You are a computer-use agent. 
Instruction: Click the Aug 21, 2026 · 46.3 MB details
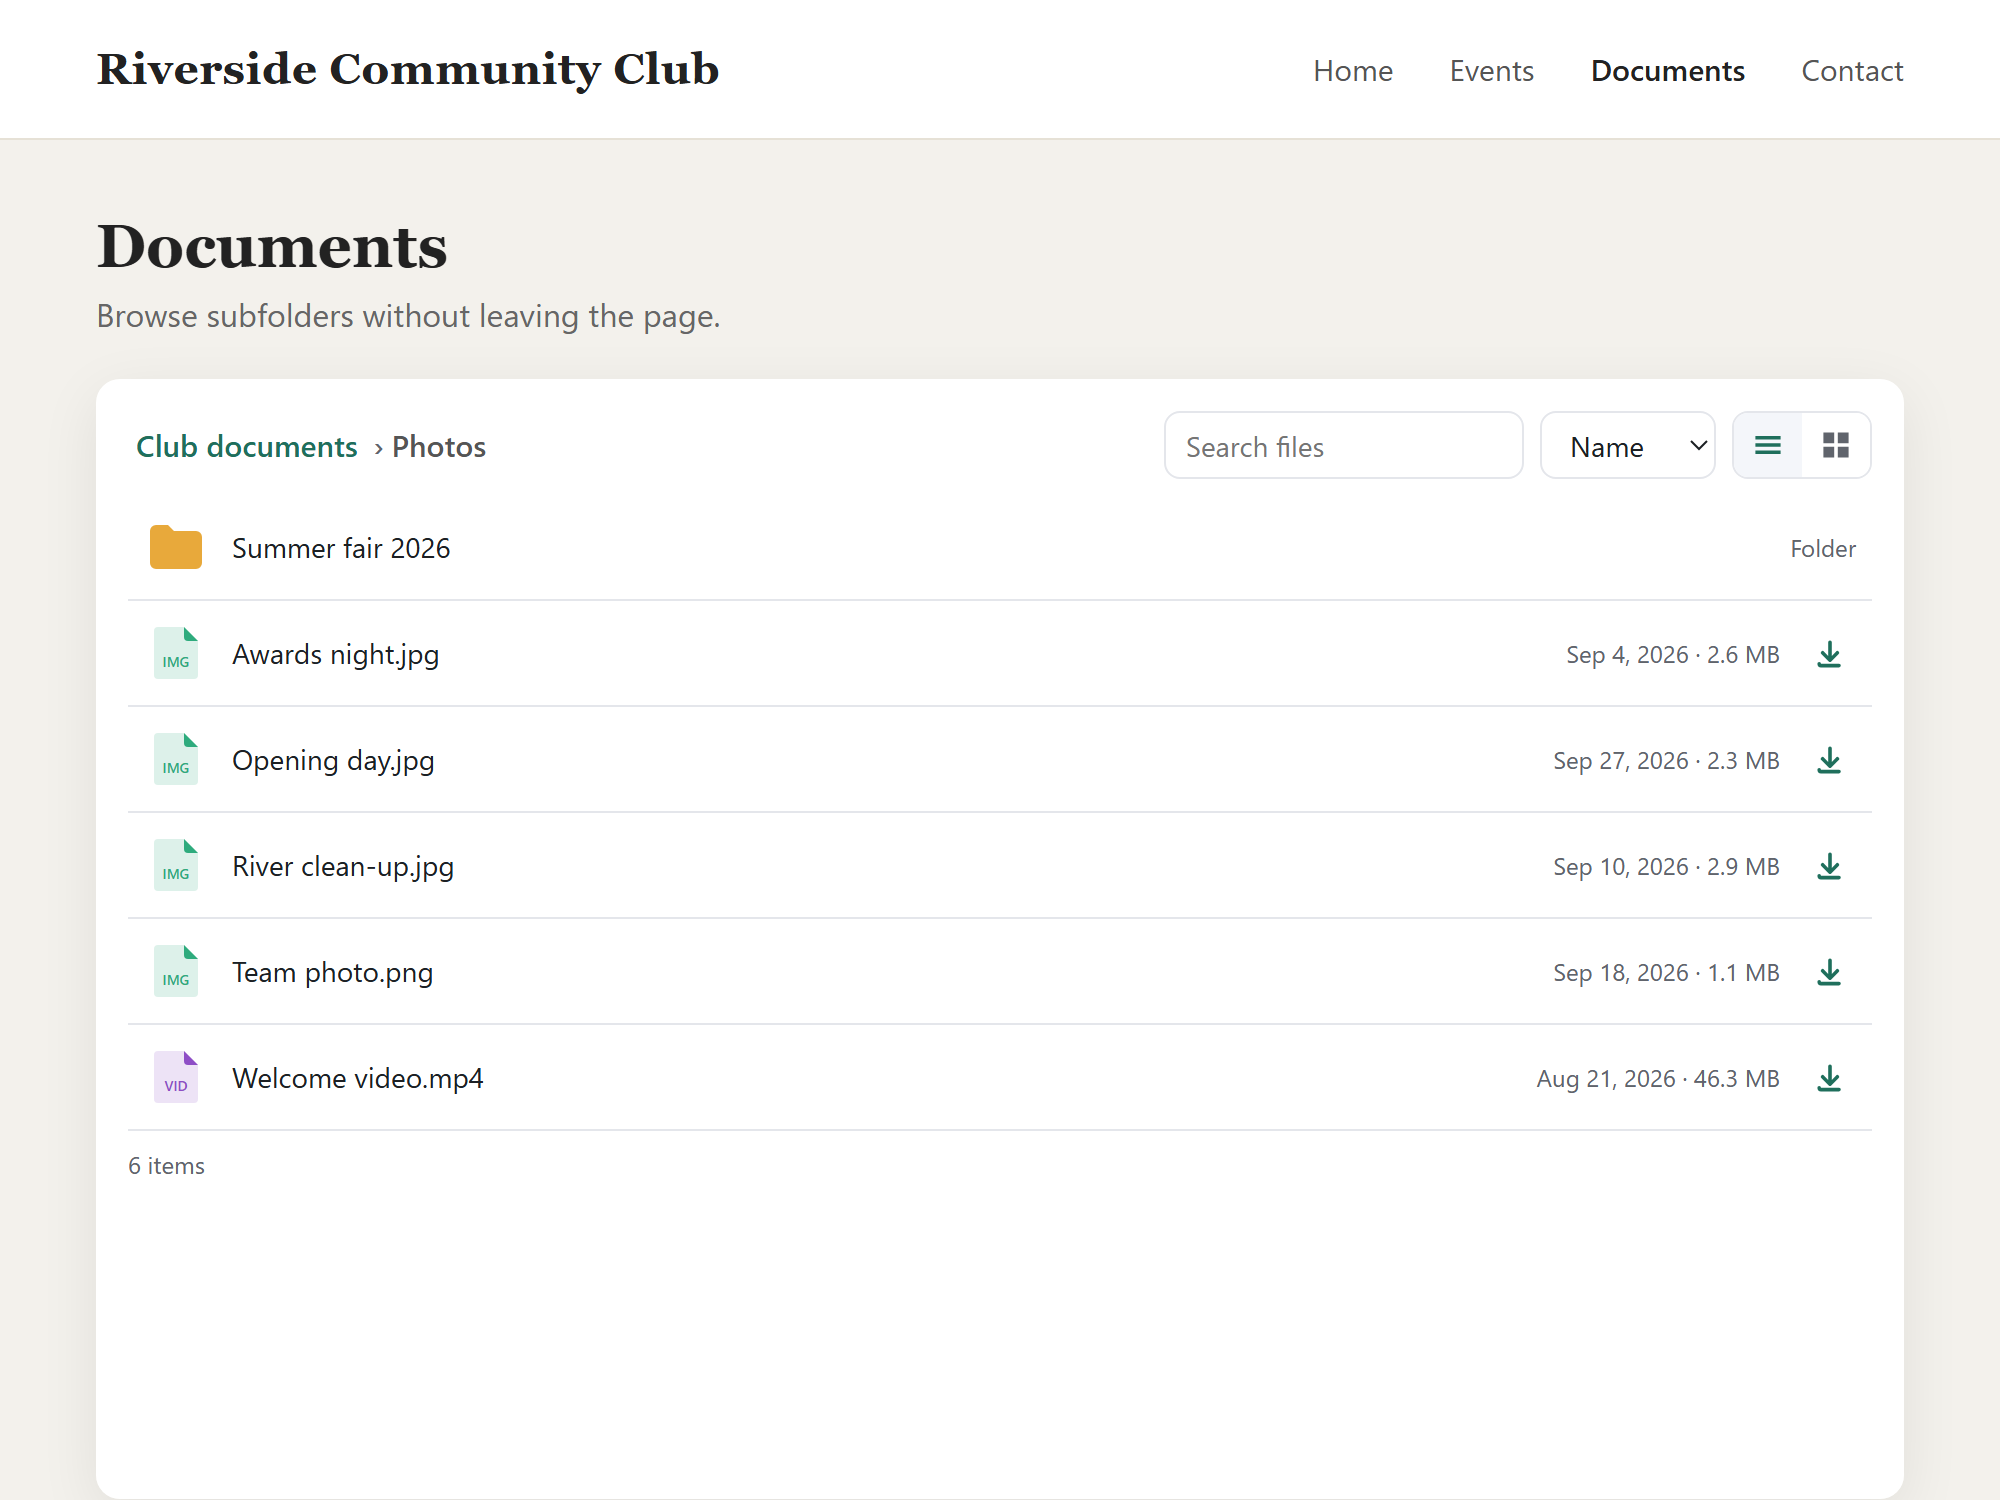coord(1659,1079)
